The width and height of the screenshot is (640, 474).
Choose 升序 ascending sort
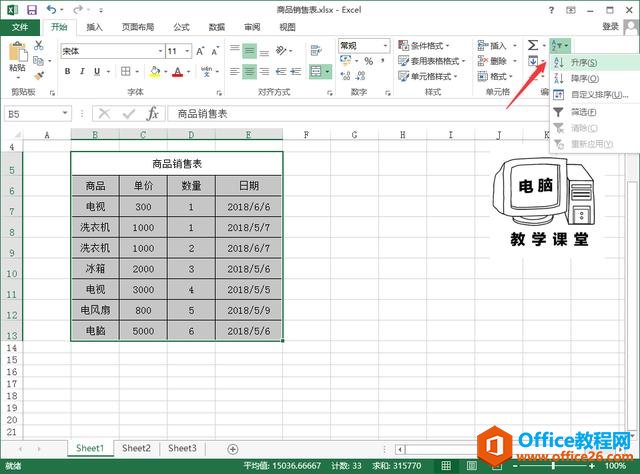[595, 62]
